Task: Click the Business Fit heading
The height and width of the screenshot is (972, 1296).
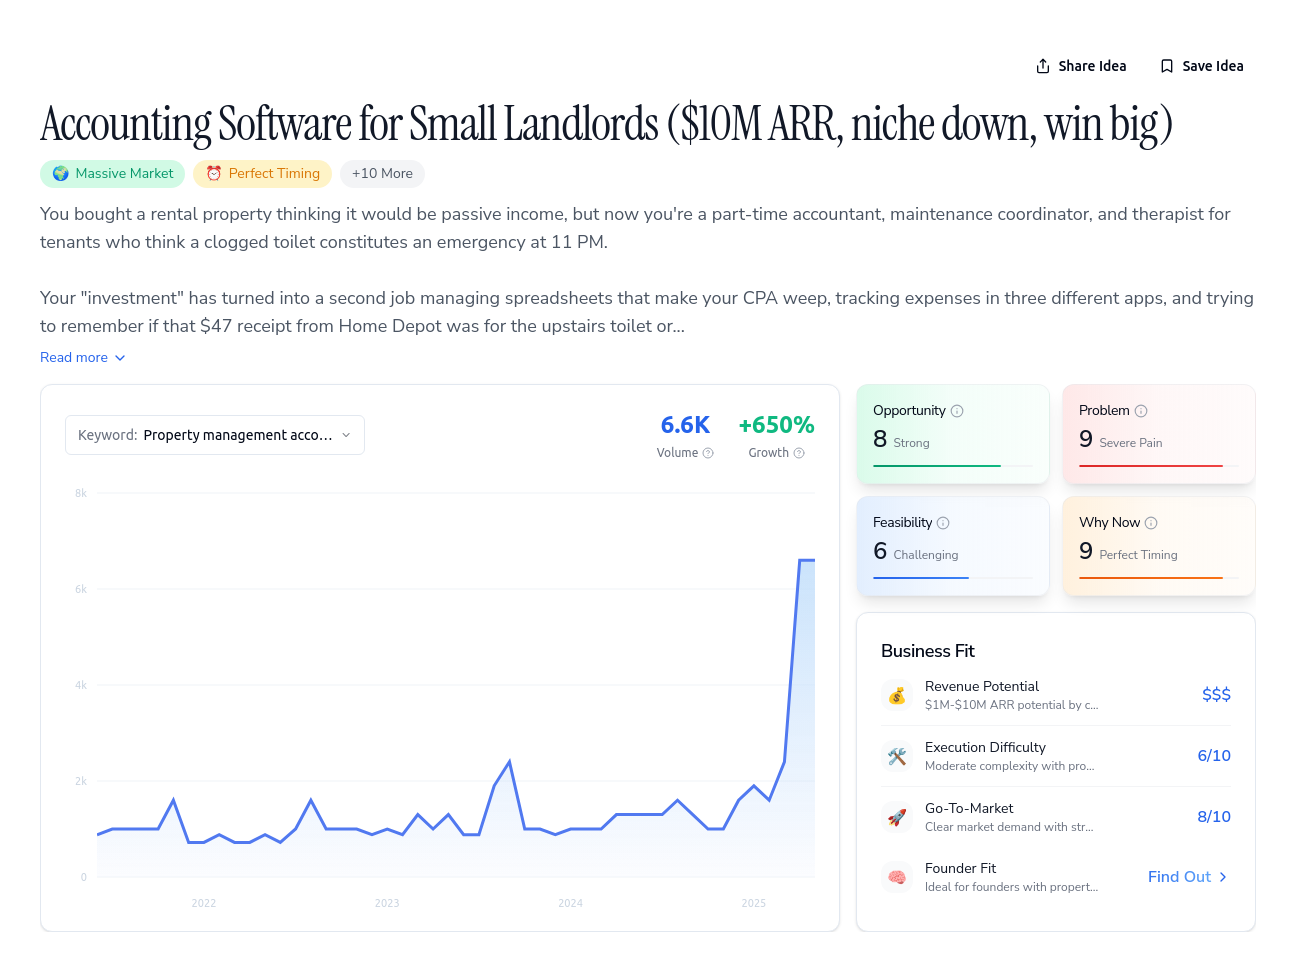Action: coord(927,651)
